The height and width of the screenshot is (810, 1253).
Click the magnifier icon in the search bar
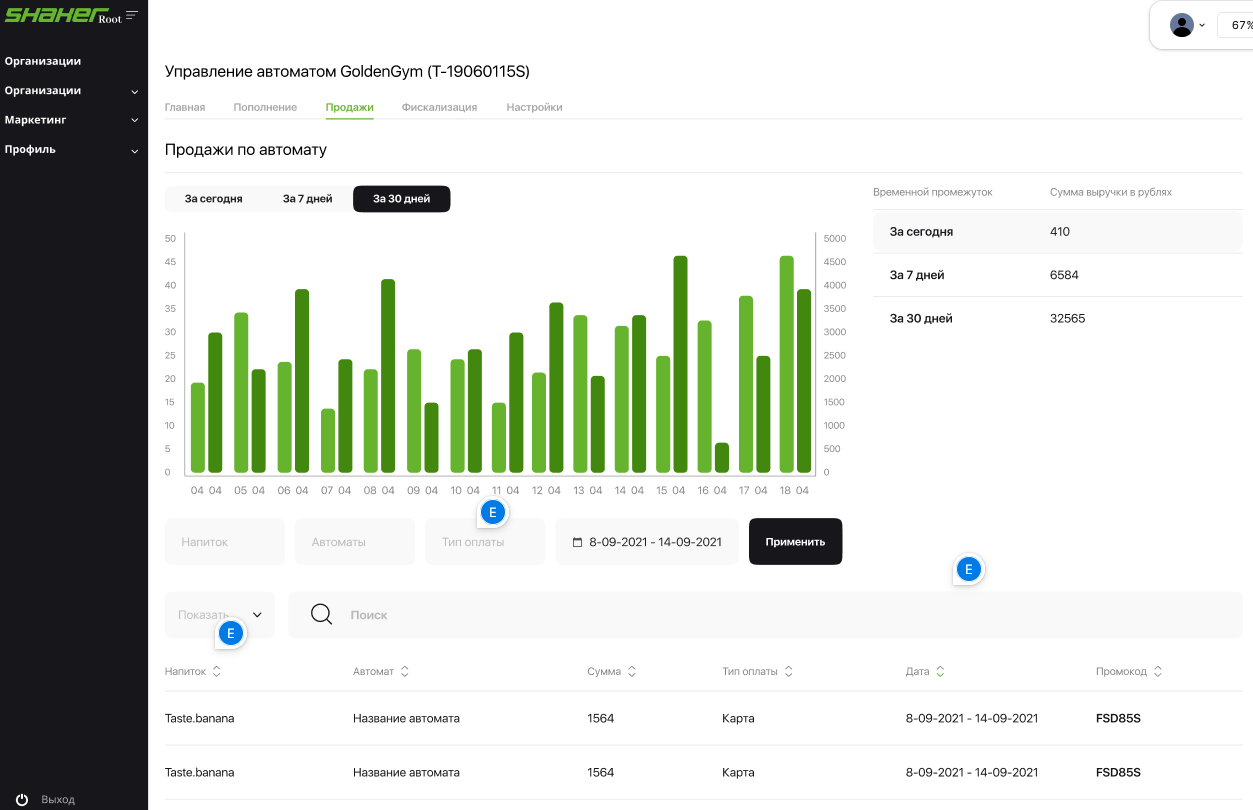(x=321, y=614)
